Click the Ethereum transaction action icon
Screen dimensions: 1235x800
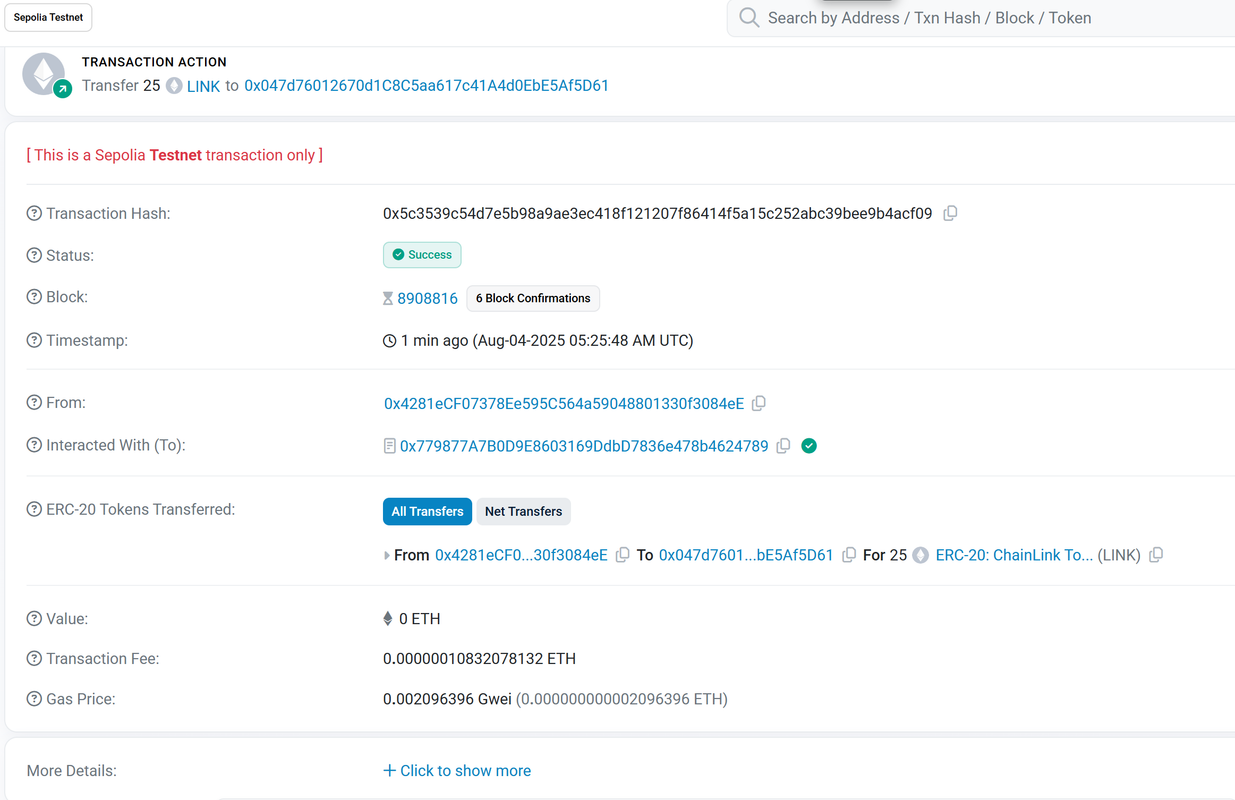coord(44,73)
